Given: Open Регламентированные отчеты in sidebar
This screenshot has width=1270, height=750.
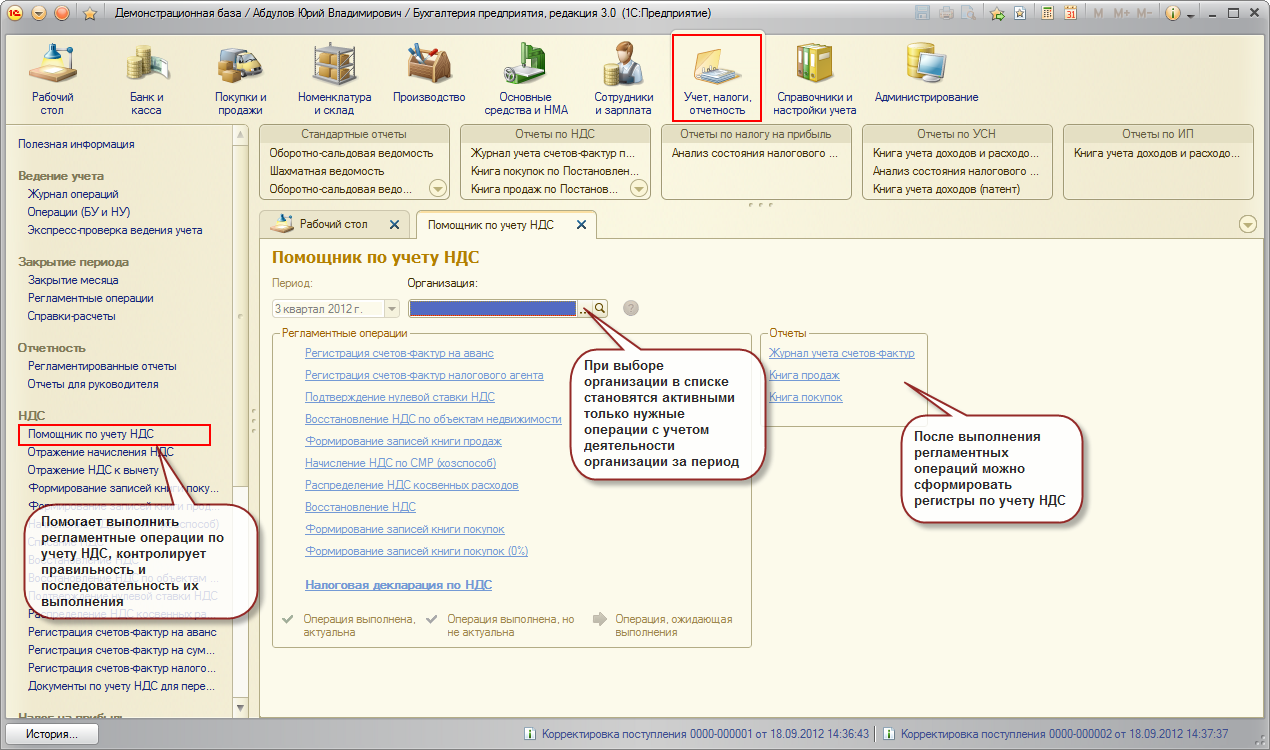Looking at the screenshot, I should click(x=102, y=366).
